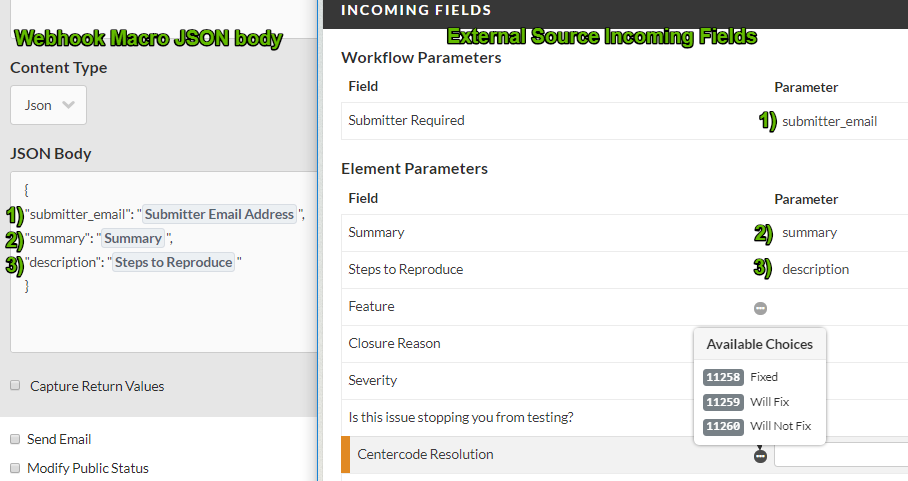908x481 pixels.
Task: Select the Fixed choice ID badge 11258
Action: click(x=723, y=377)
